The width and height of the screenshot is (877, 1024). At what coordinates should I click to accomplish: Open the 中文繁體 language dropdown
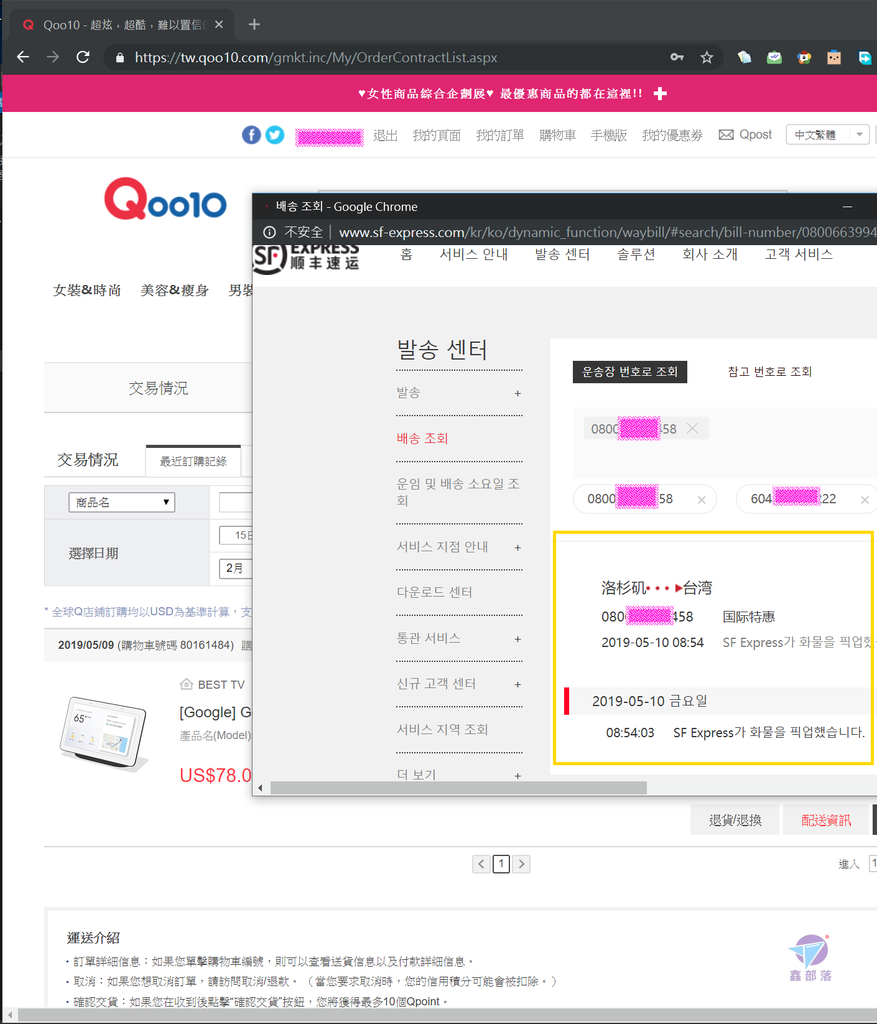827,135
